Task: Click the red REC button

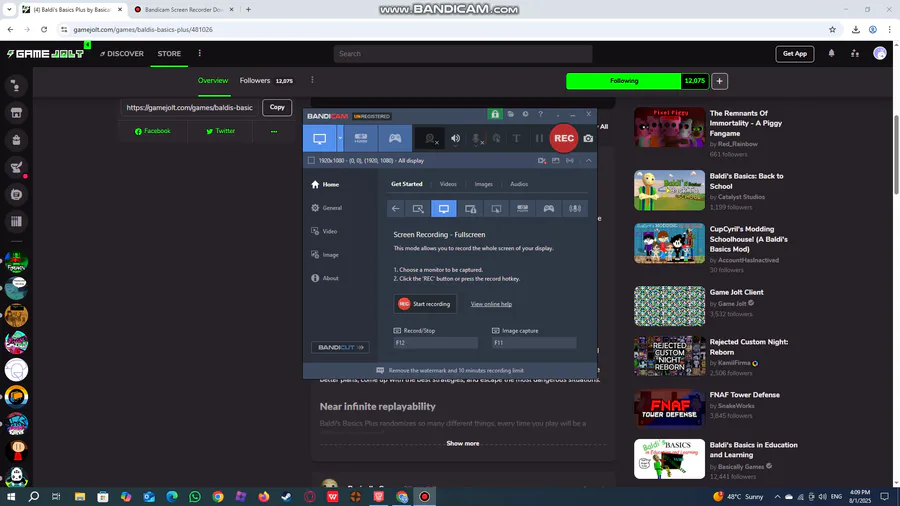Action: [564, 138]
